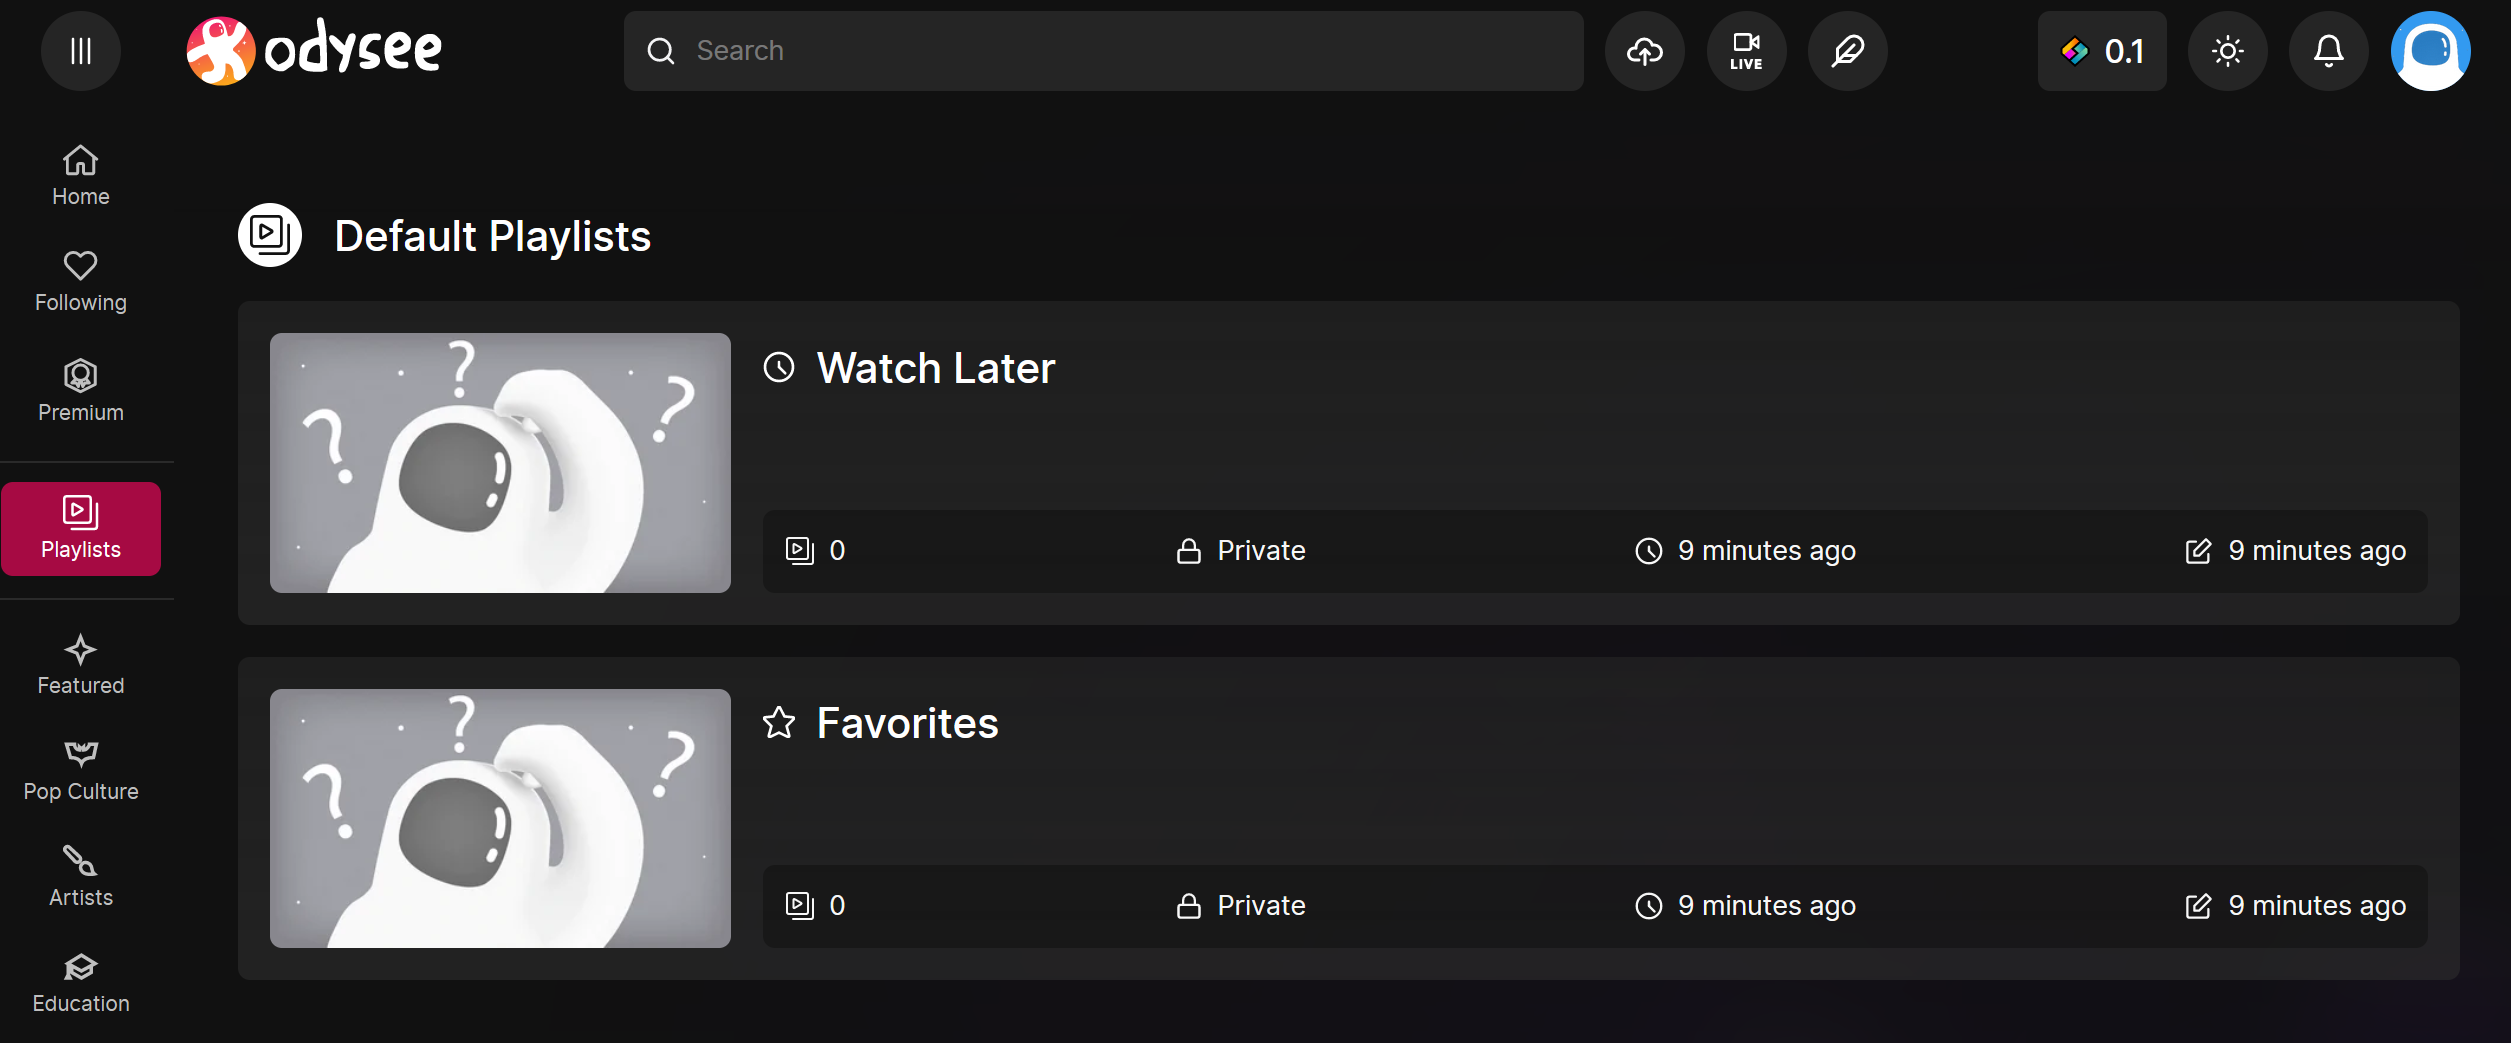The height and width of the screenshot is (1043, 2511).
Task: Open the Favorites playlist title
Action: (x=907, y=723)
